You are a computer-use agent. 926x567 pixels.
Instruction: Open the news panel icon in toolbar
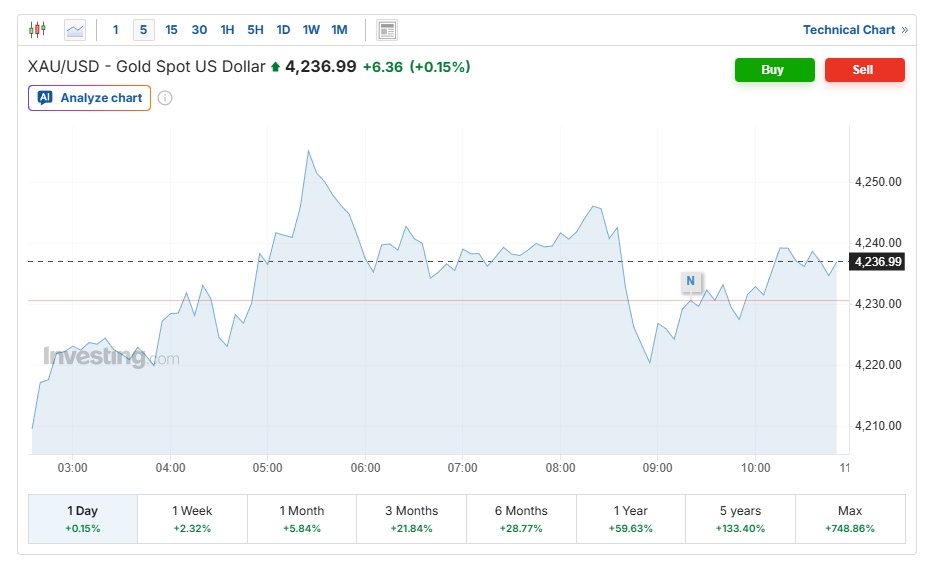click(387, 30)
